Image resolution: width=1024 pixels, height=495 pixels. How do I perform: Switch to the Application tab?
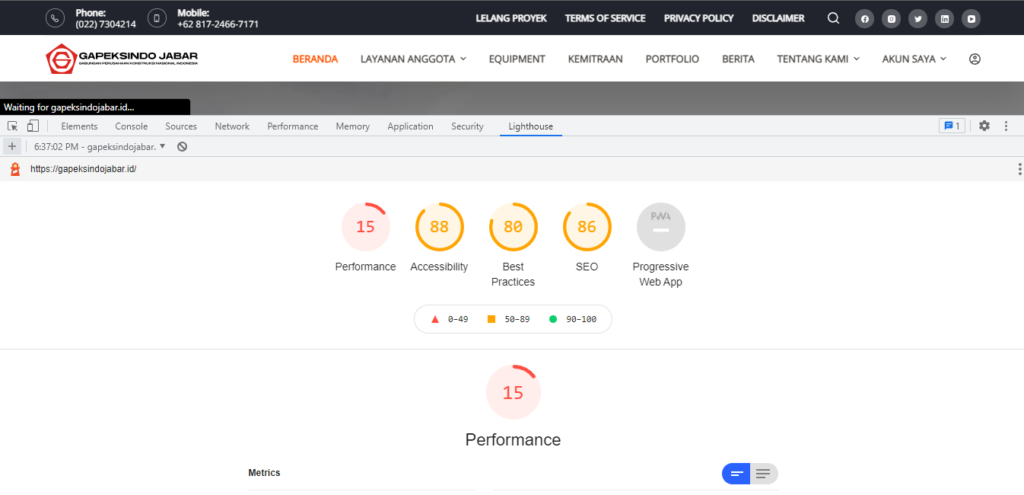coord(410,127)
